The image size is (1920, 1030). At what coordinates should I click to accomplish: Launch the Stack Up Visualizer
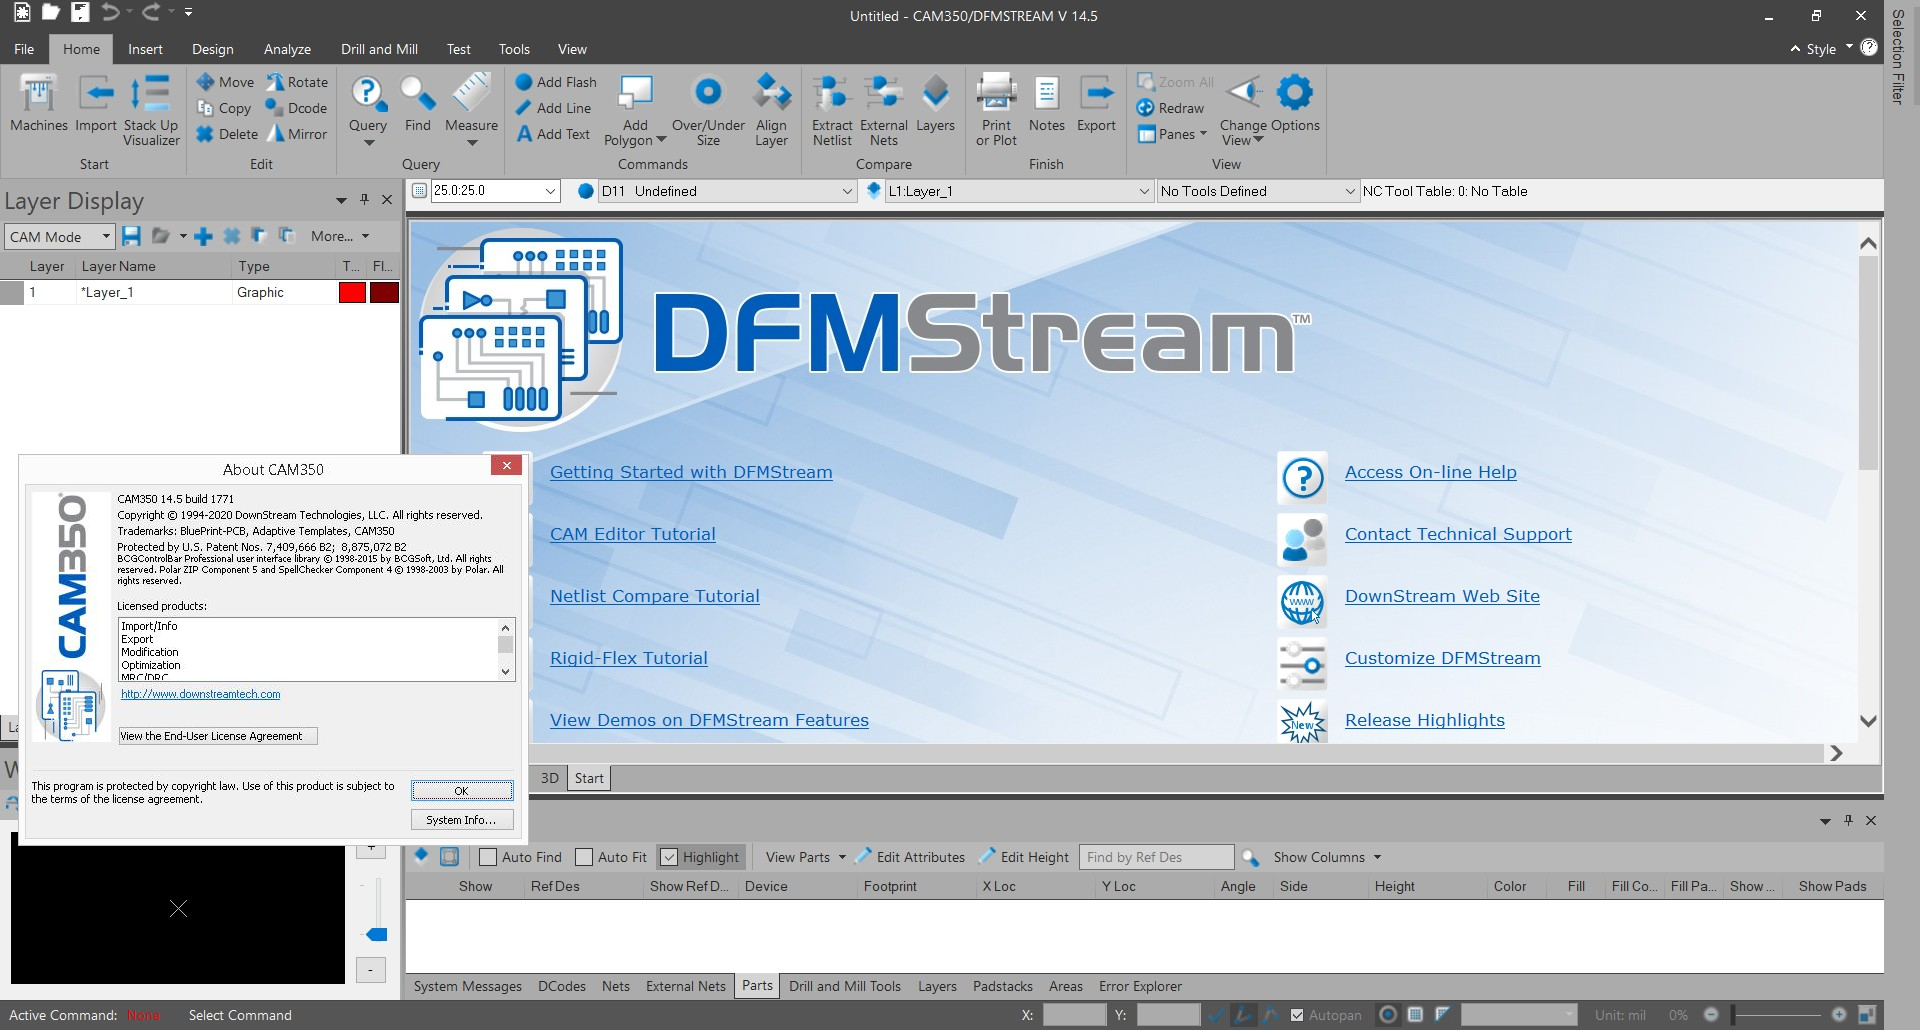click(x=151, y=110)
